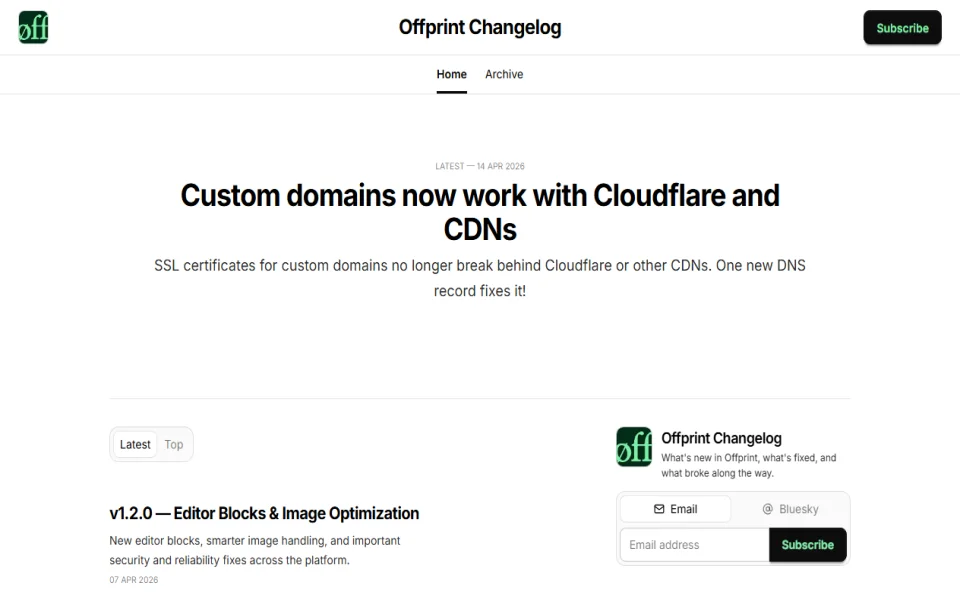Screen dimensions: 960x600
Task: Click the Offprint logo in the header
Action: tap(33, 27)
